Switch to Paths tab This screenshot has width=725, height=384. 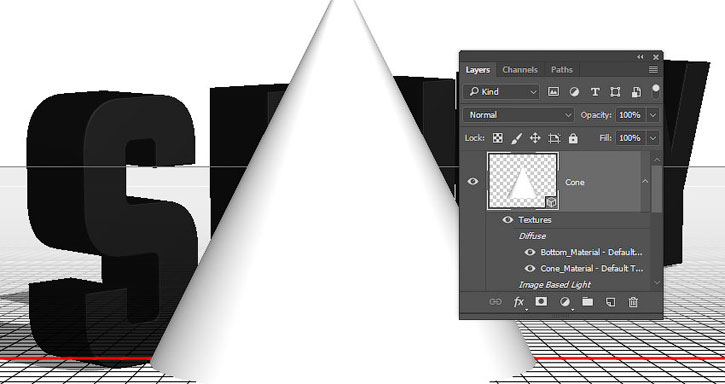tap(562, 70)
